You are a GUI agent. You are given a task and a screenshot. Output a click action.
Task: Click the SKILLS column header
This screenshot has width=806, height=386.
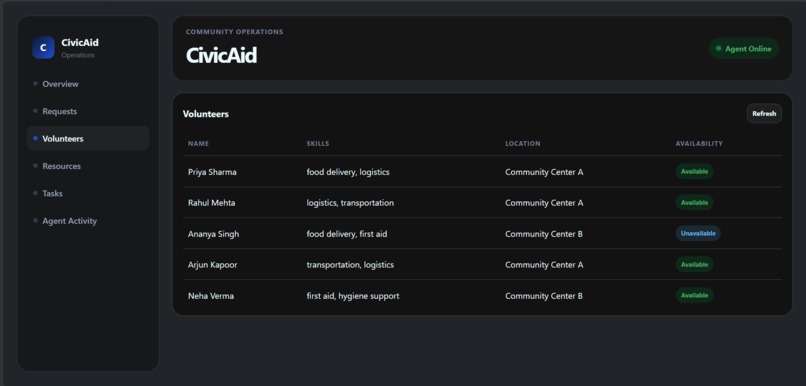point(318,143)
